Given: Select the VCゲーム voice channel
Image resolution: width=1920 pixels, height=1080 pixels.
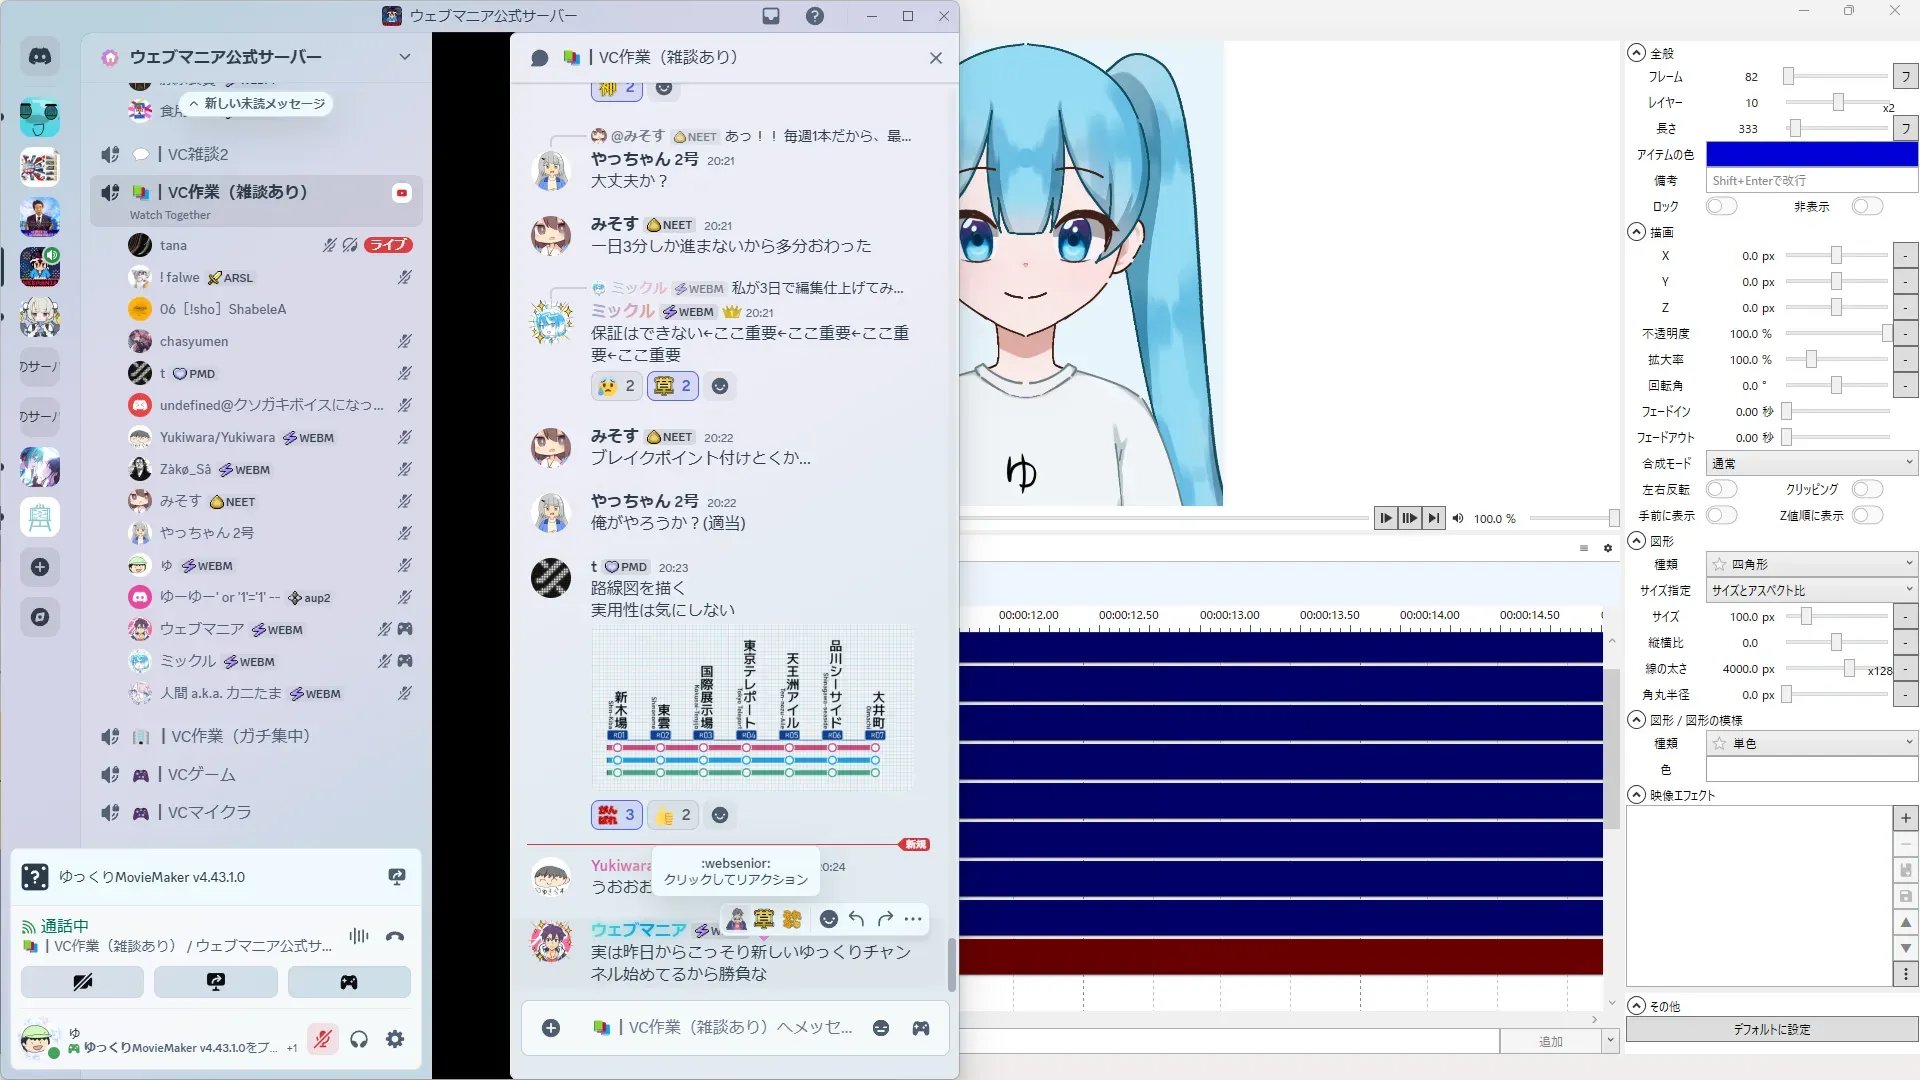Looking at the screenshot, I should pyautogui.click(x=202, y=775).
